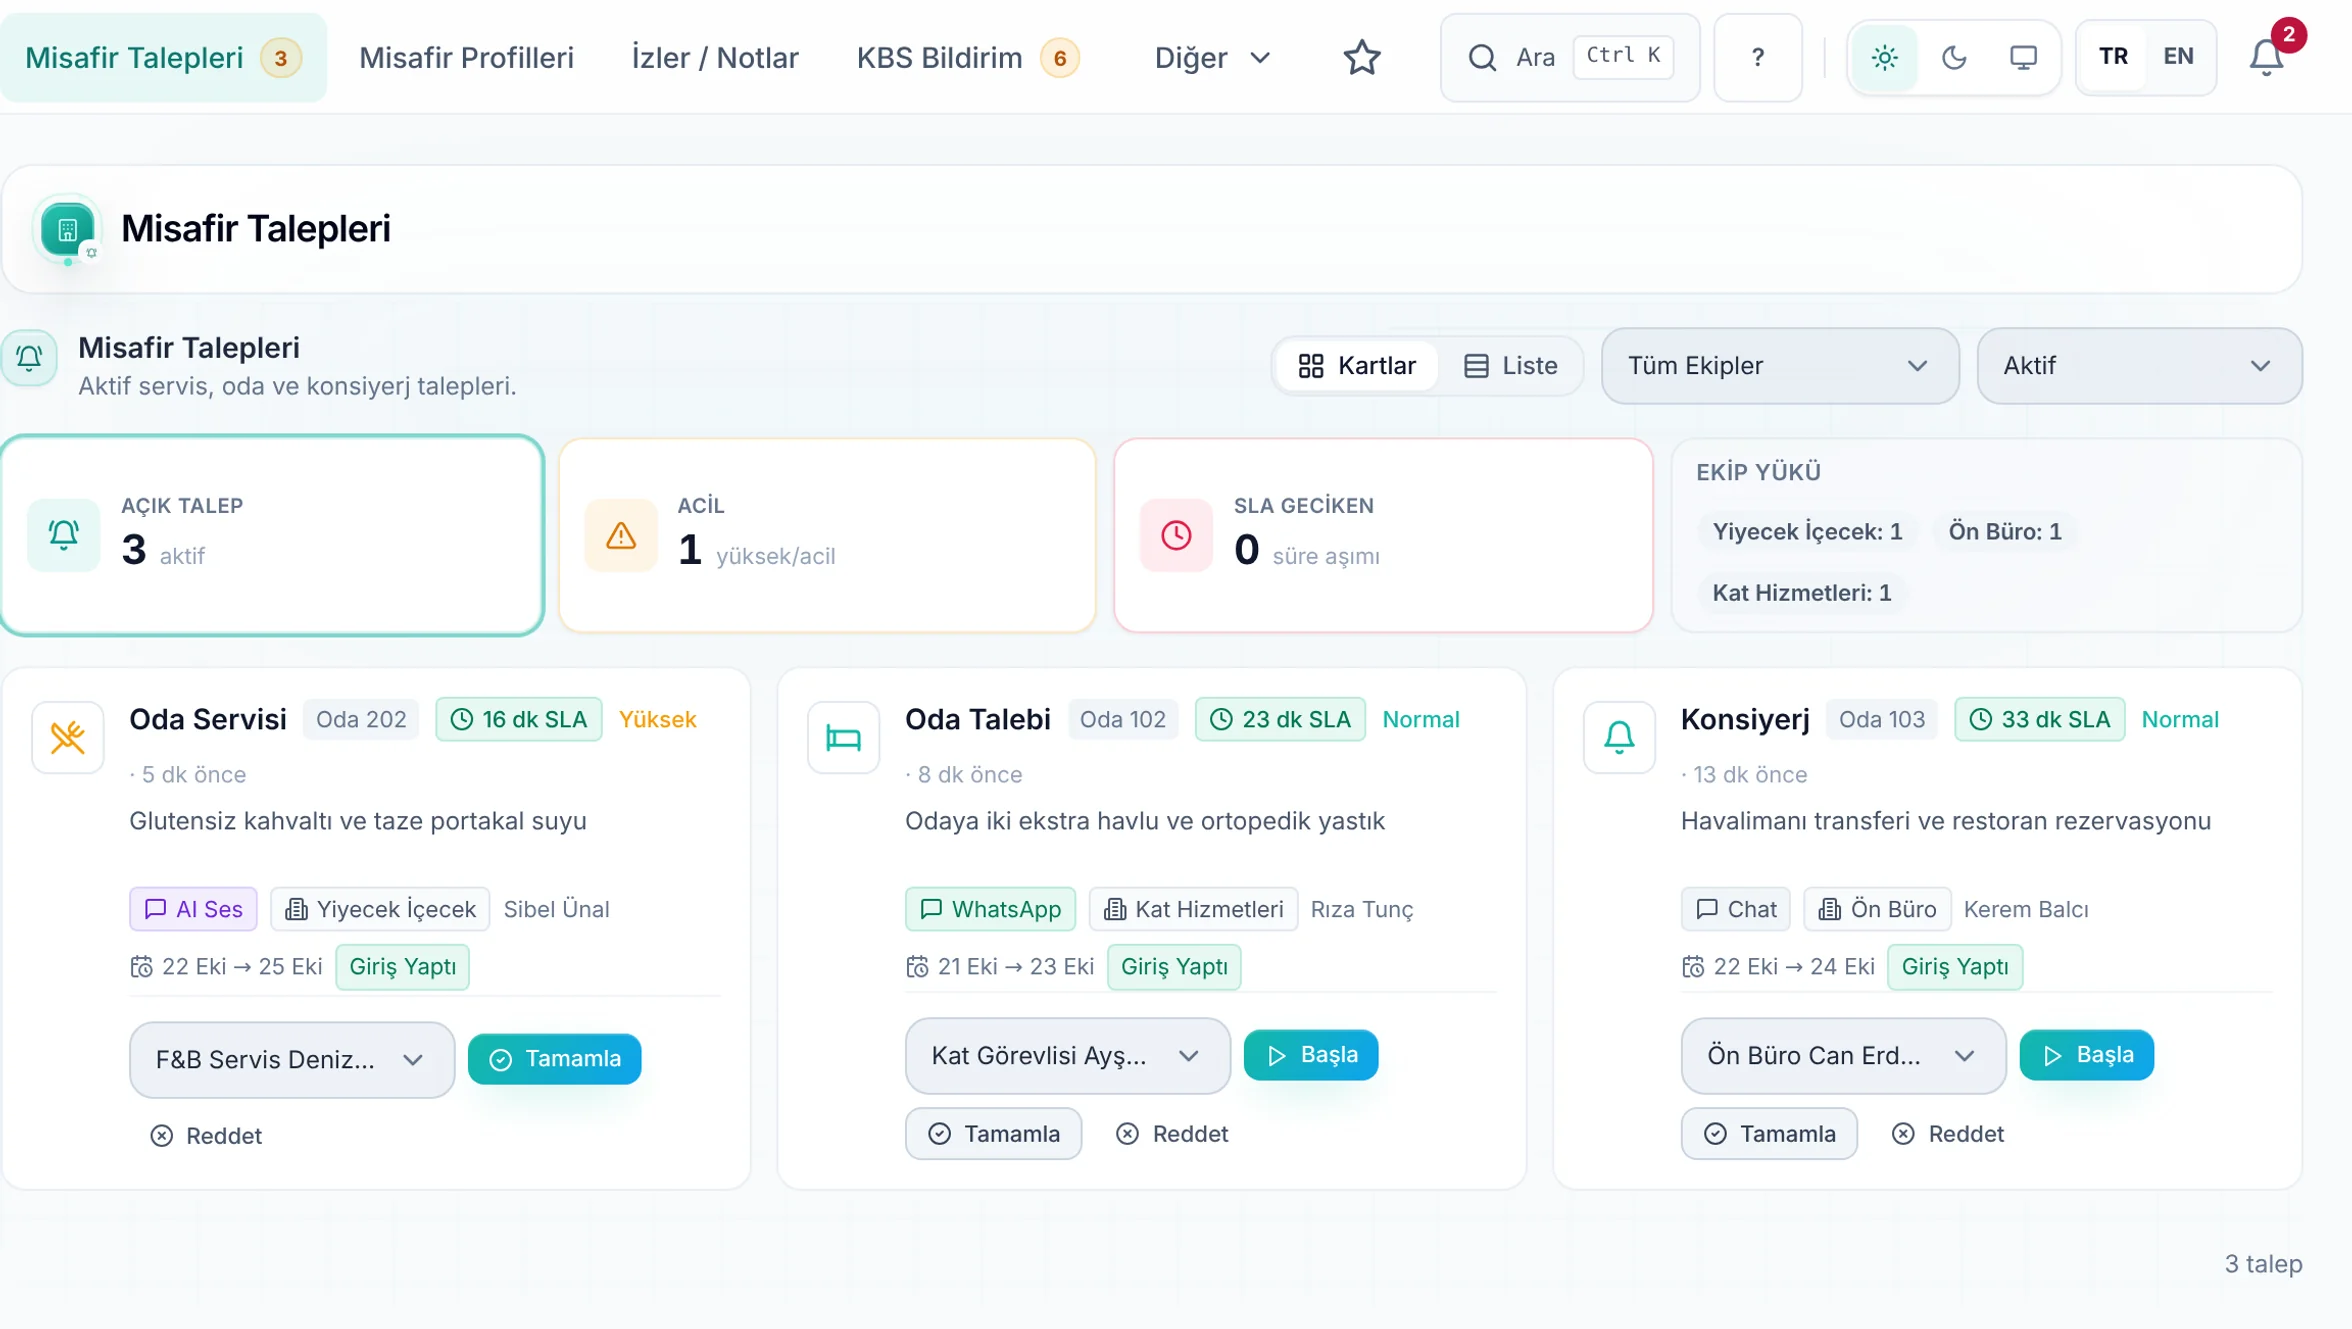Open the Kat Görevlisi Ayş assignee dropdown

point(1067,1056)
